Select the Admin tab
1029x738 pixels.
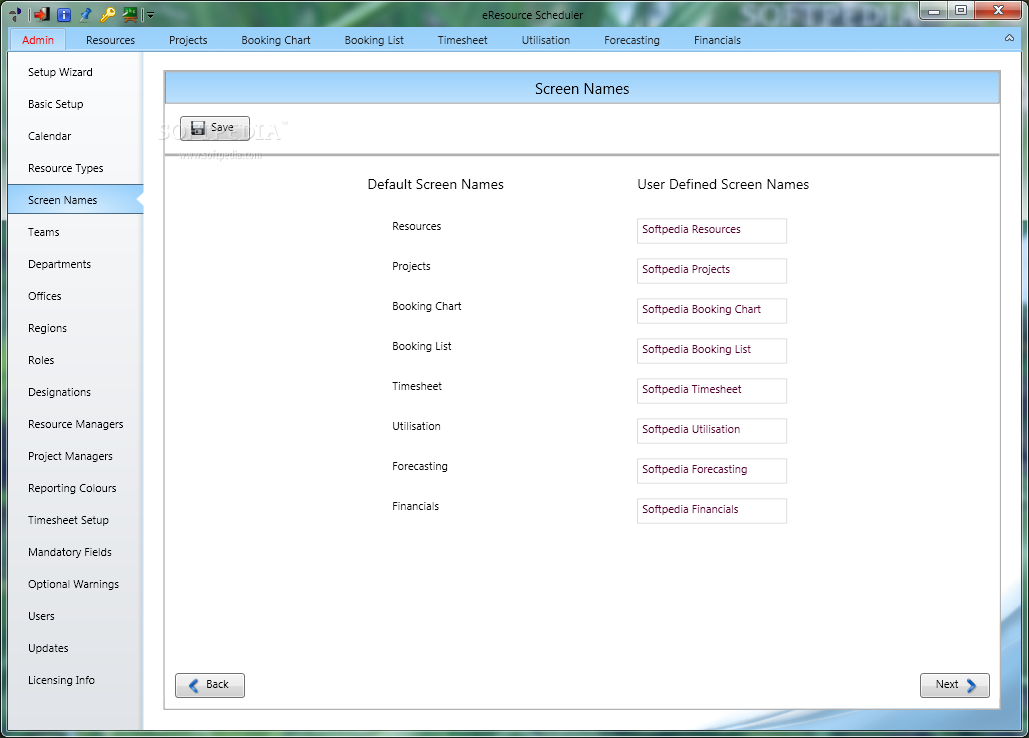[38, 40]
